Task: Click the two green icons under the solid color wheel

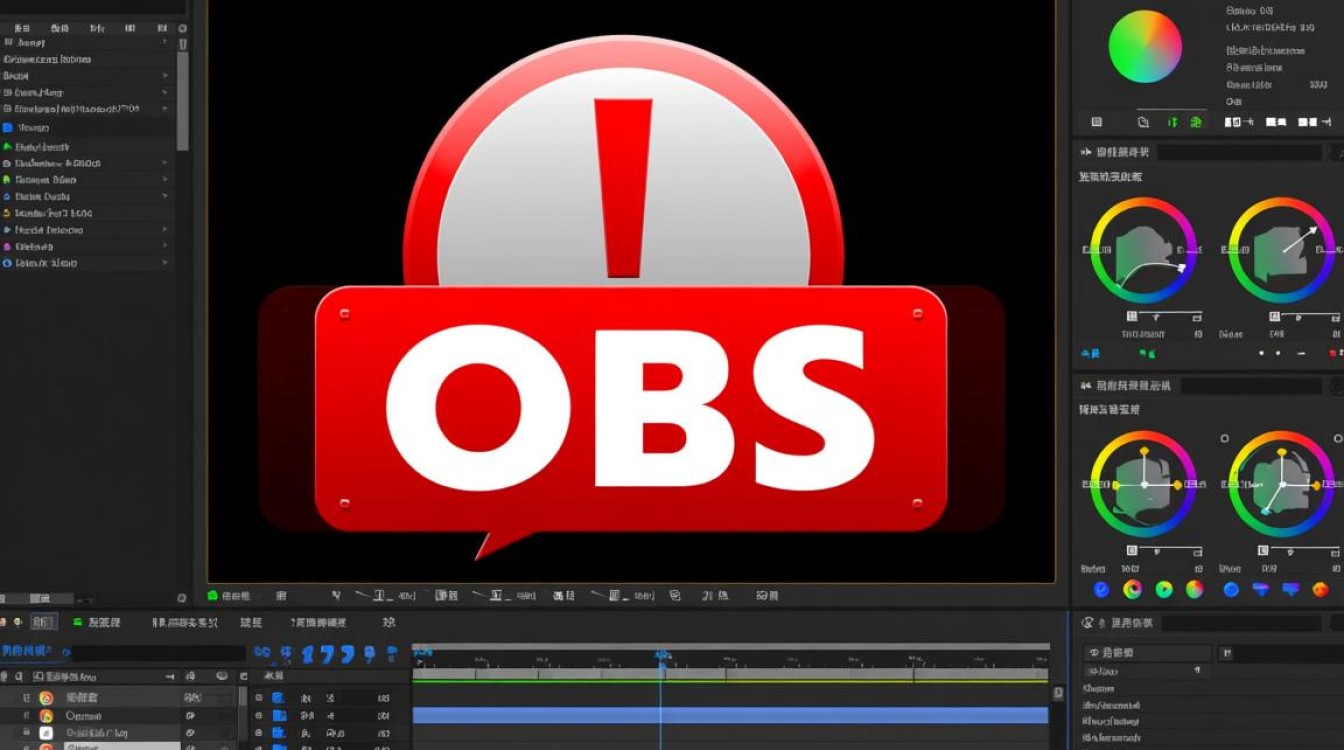Action: 1184,122
